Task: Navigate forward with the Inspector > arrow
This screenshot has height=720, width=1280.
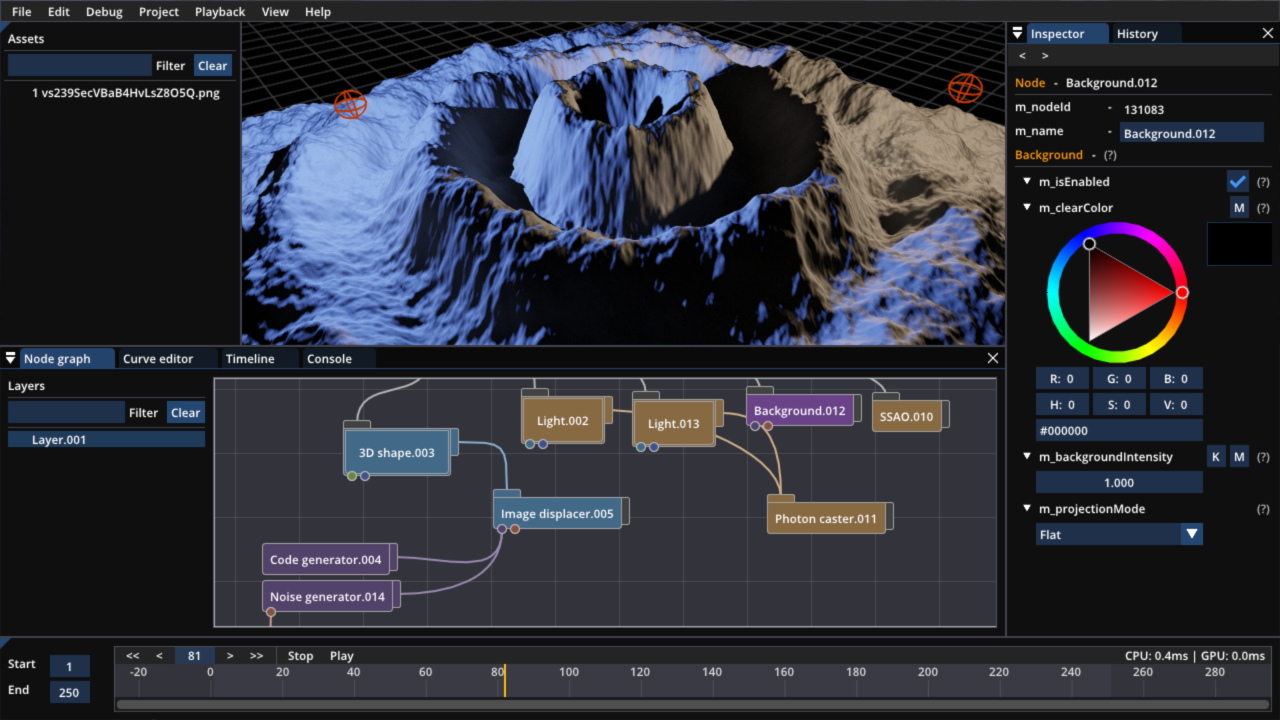Action: tap(1045, 56)
